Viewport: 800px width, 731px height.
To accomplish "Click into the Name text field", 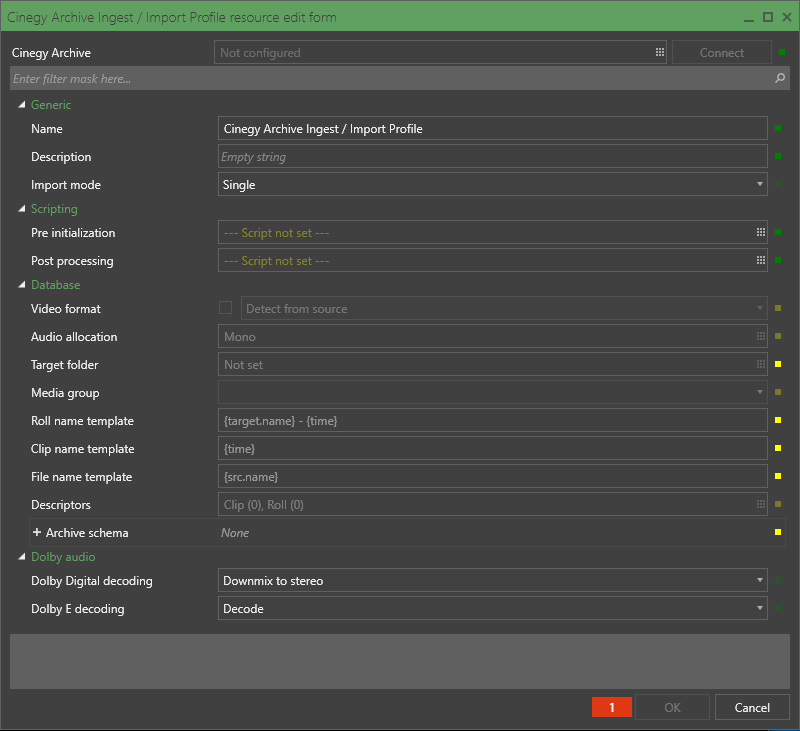I will [492, 128].
